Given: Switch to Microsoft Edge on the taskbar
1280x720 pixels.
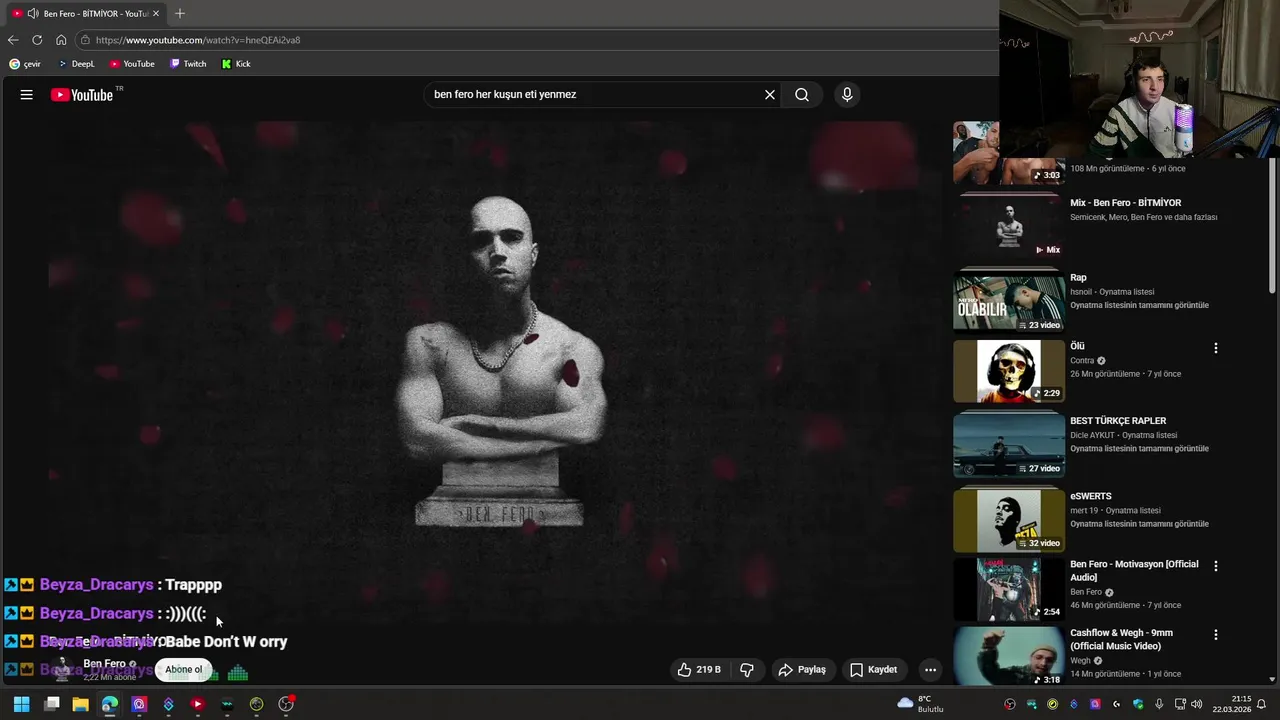Looking at the screenshot, I should tap(110, 704).
